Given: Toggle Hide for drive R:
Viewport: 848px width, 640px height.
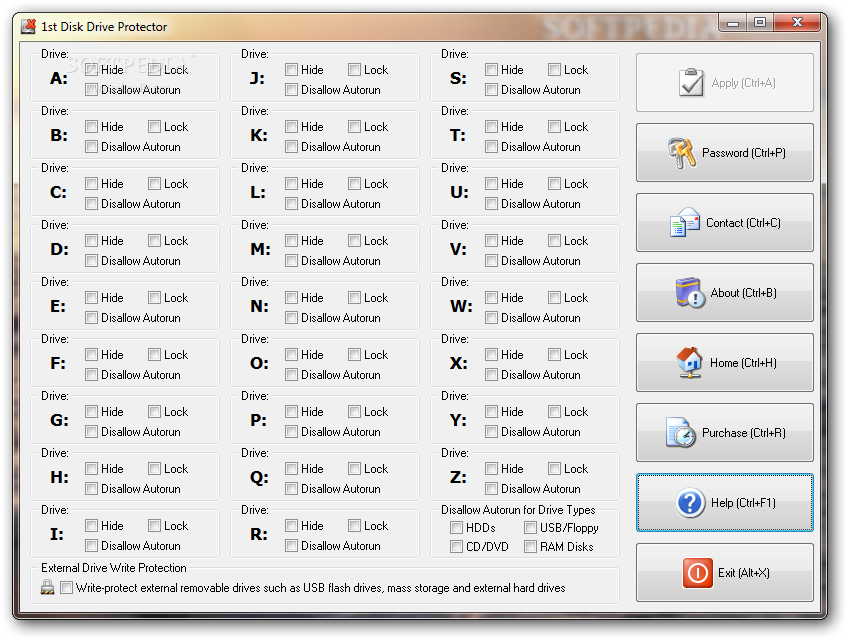Looking at the screenshot, I should pyautogui.click(x=292, y=526).
